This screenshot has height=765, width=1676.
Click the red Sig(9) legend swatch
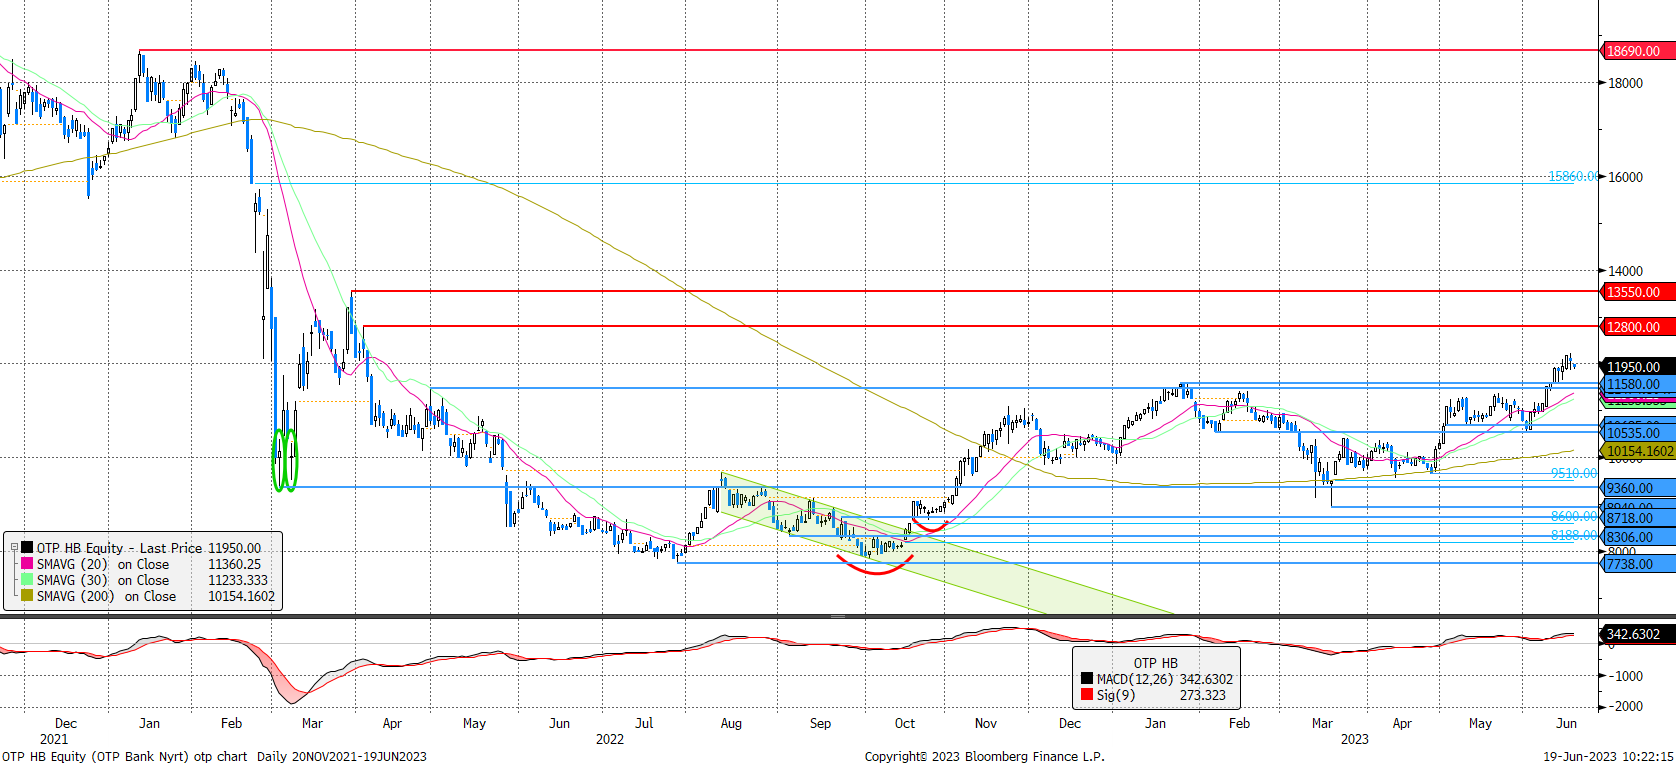[x=1086, y=694]
